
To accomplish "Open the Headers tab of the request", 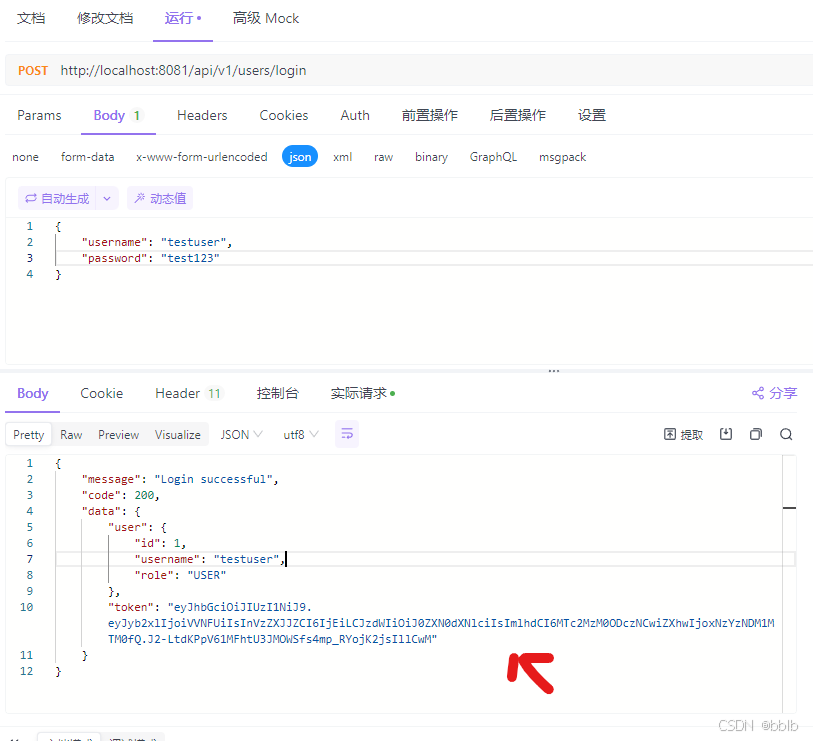I will (202, 115).
